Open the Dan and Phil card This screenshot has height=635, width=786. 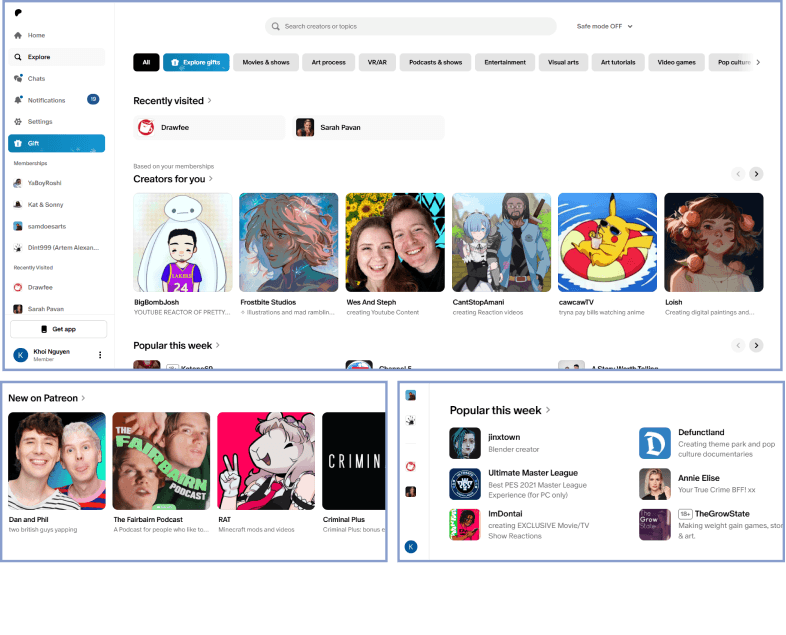tap(57, 473)
